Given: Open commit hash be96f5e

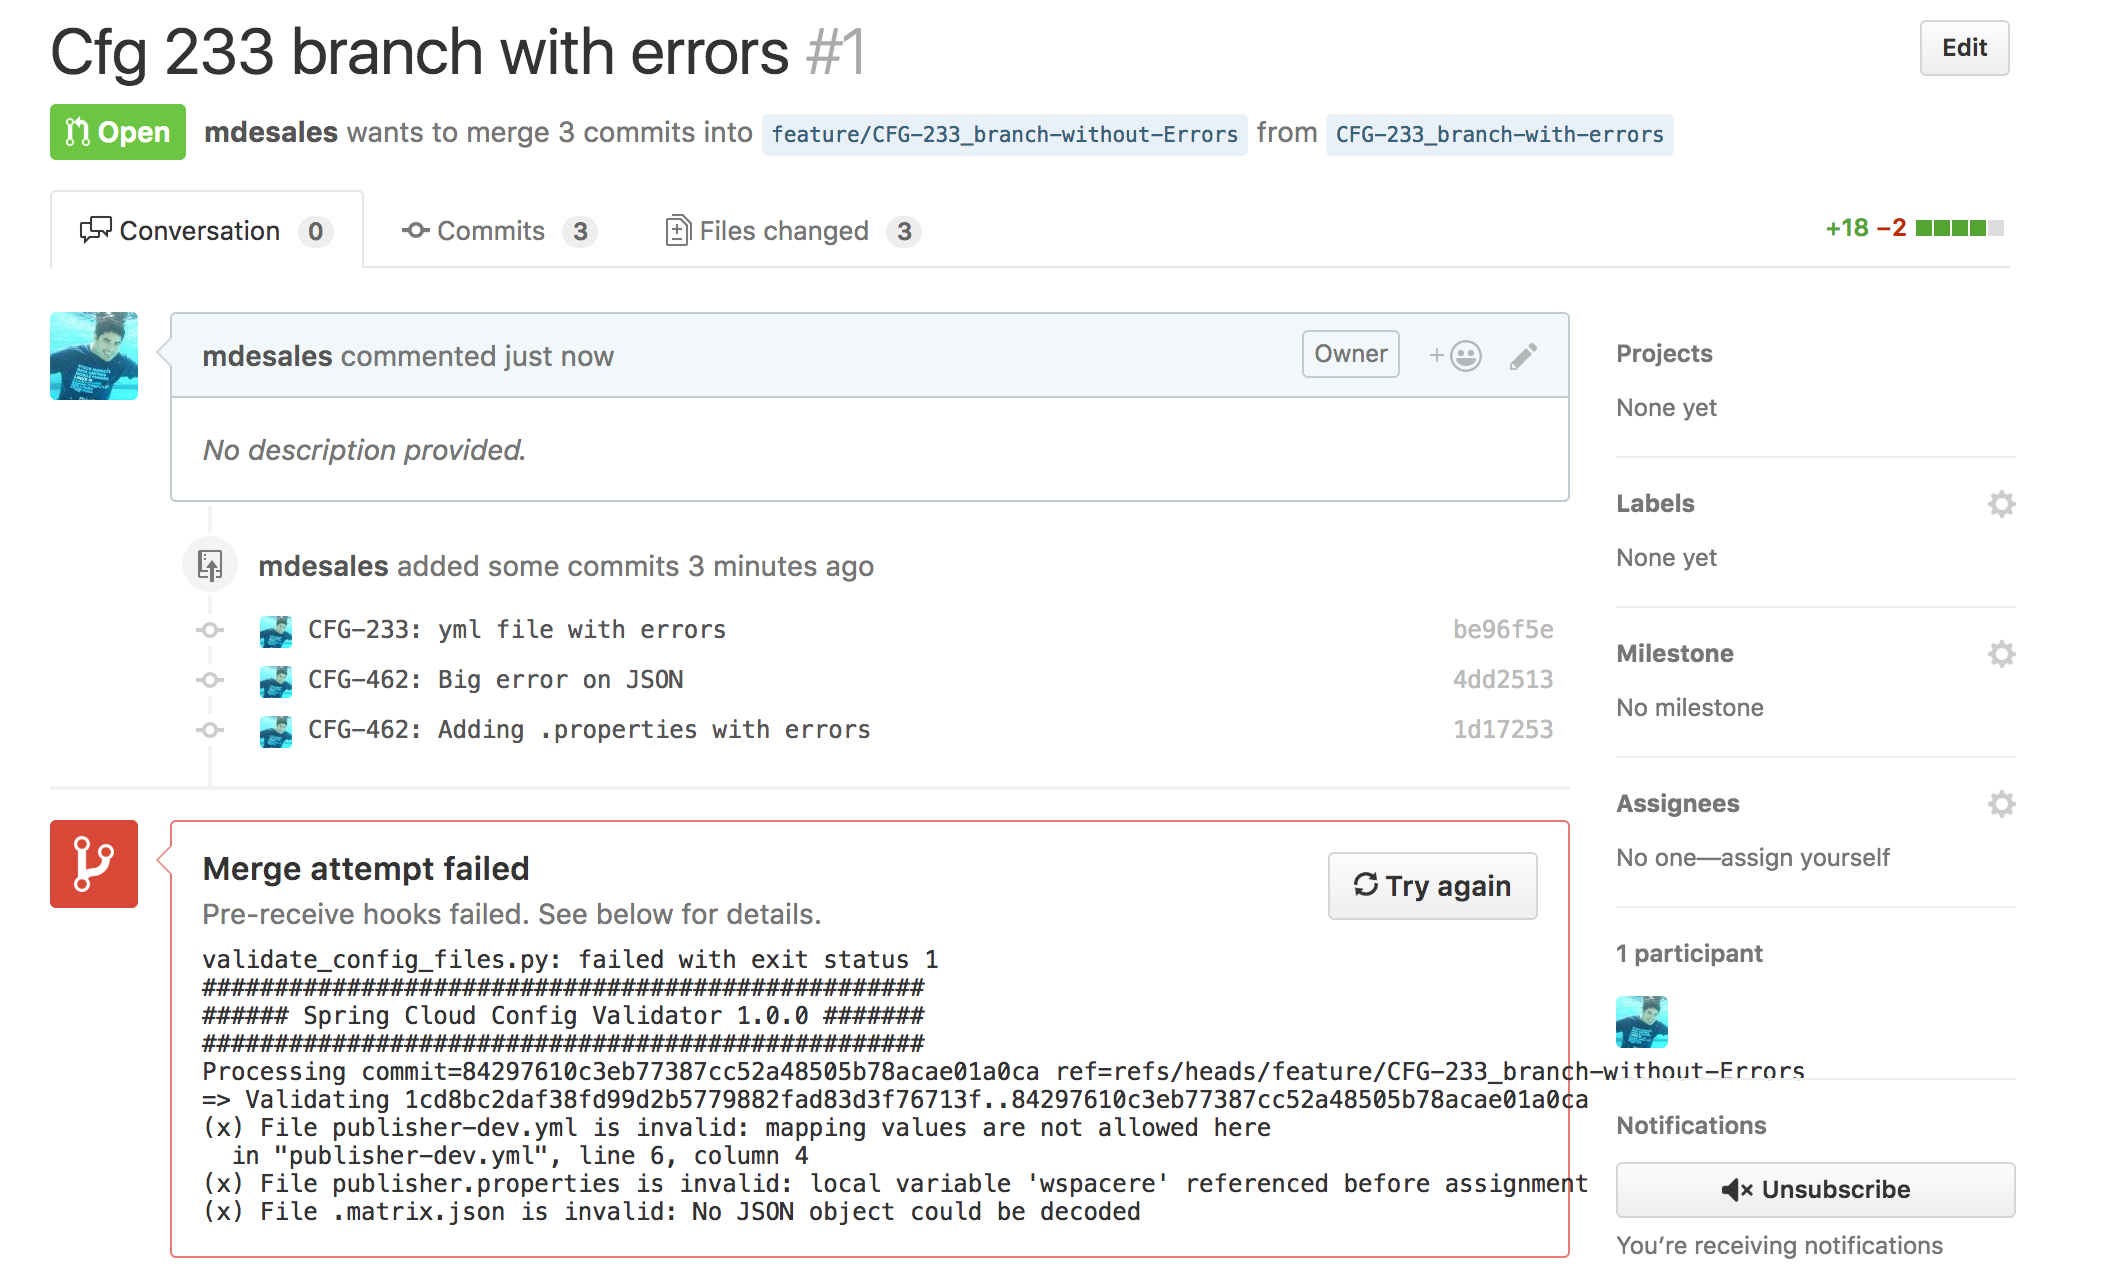Looking at the screenshot, I should coord(1502,629).
